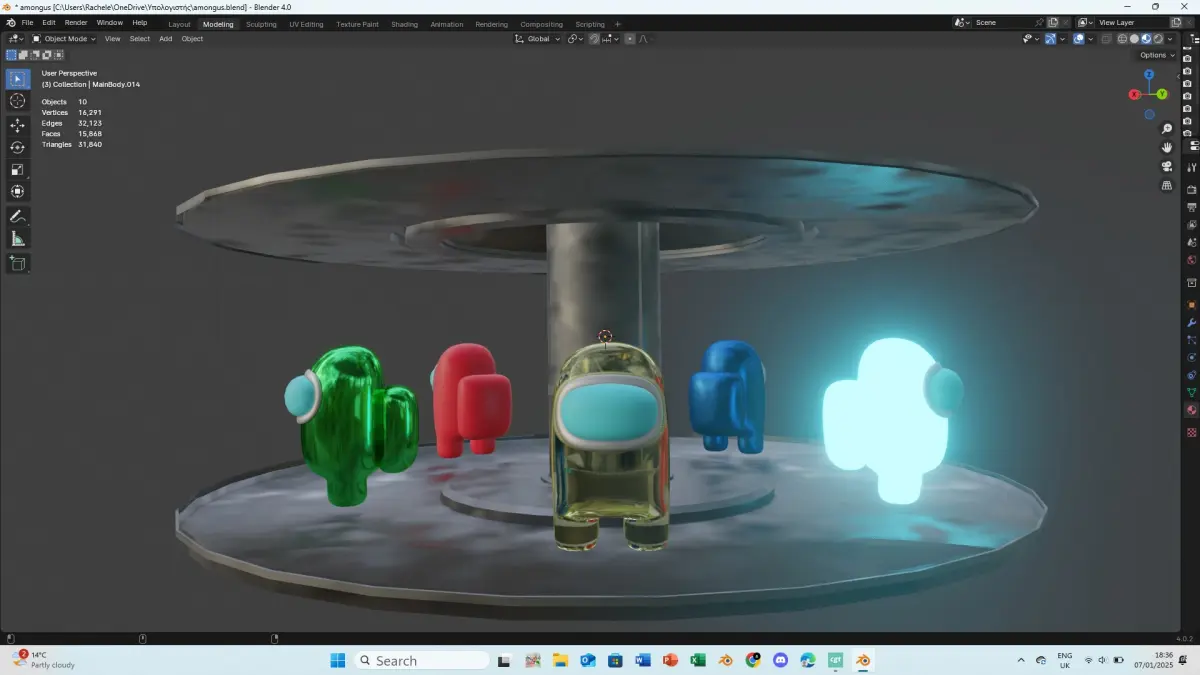The height and width of the screenshot is (675, 1200).
Task: Open the viewport Add menu
Action: (165, 39)
